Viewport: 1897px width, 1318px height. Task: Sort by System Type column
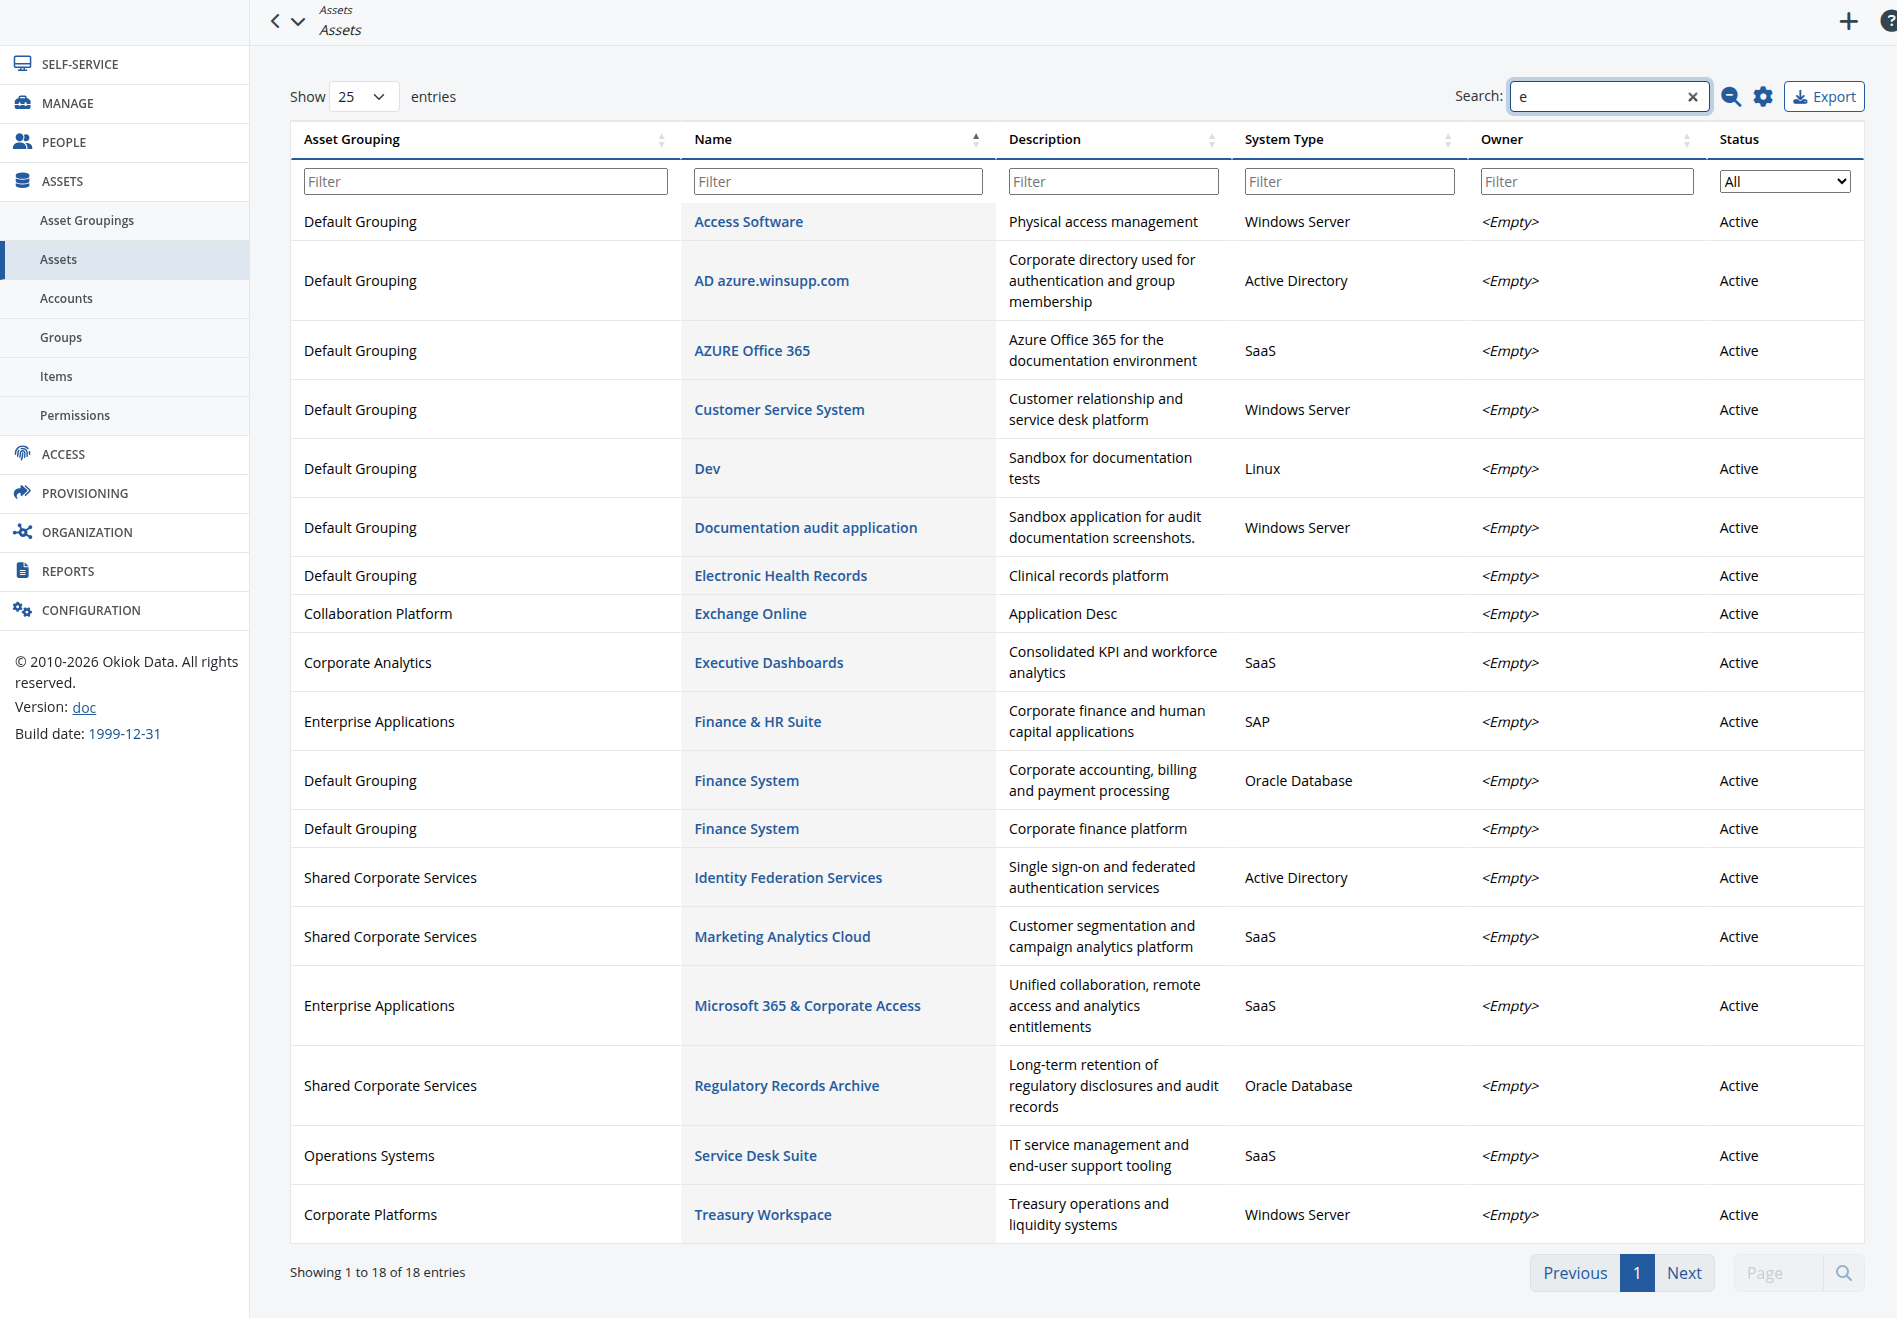click(x=1348, y=140)
